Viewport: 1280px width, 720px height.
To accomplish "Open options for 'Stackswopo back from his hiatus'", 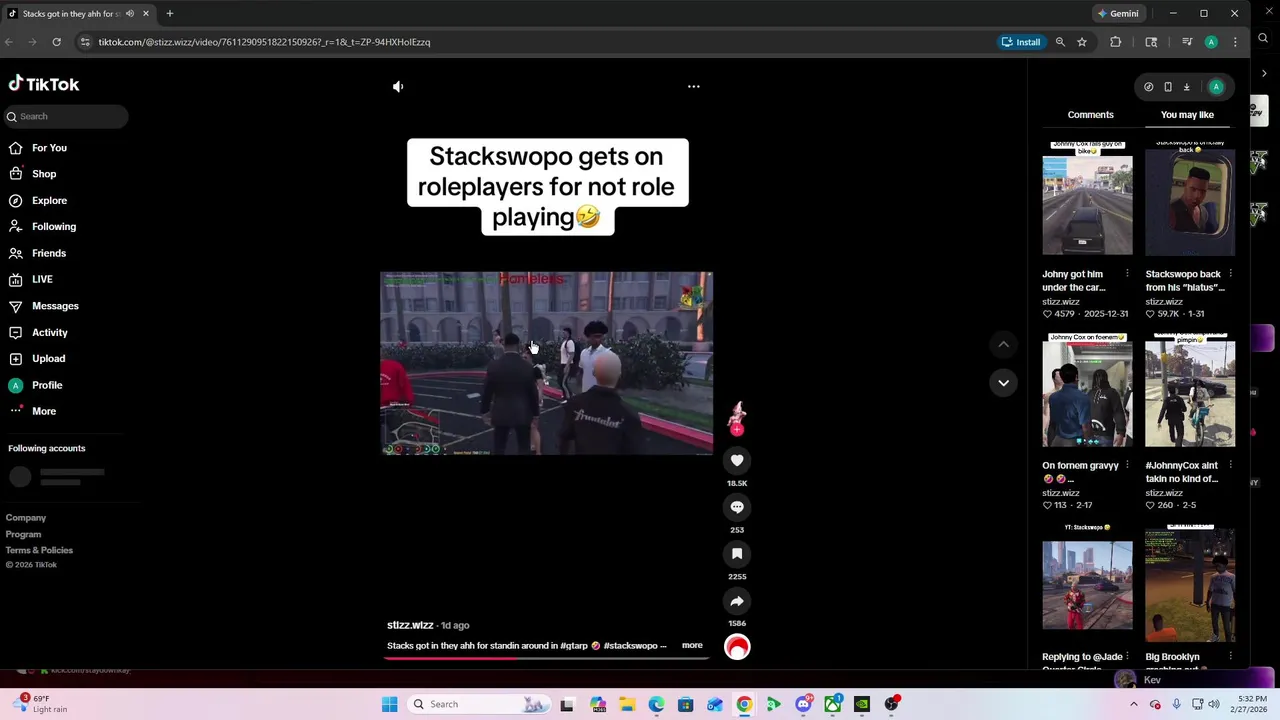I will [1230, 274].
